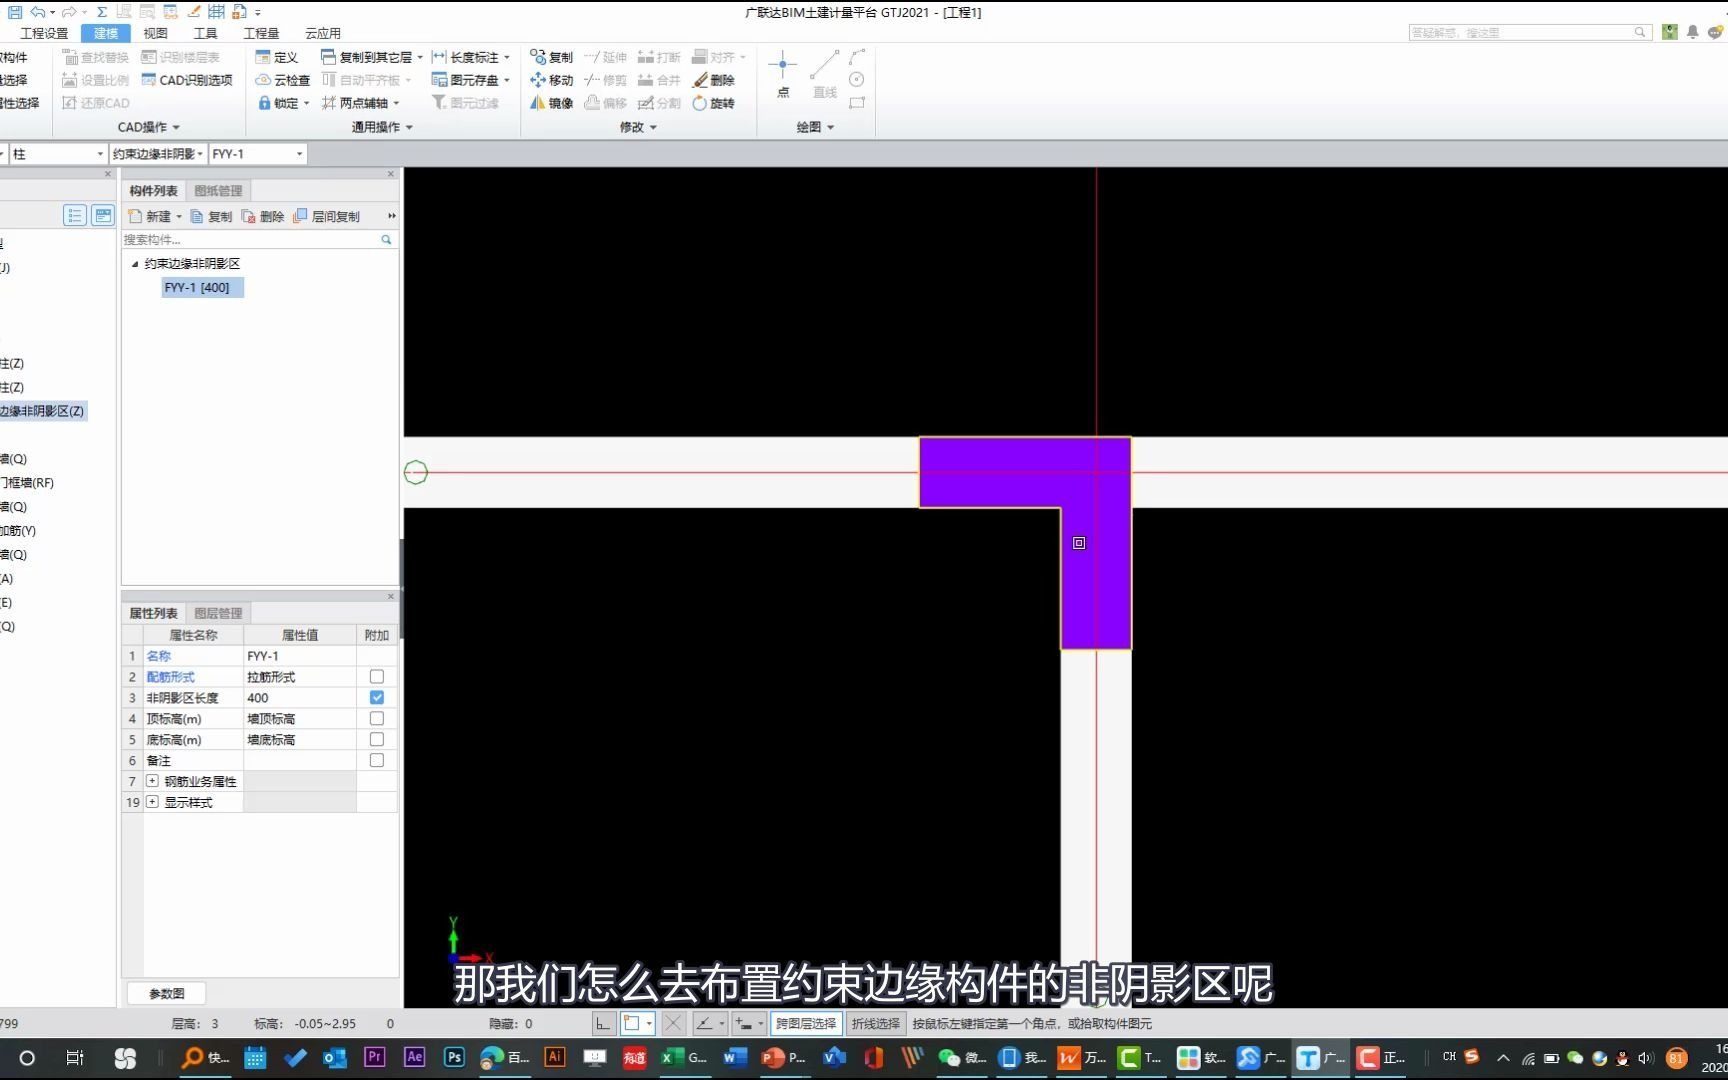Expand the CAD操作 group dropdown
The image size is (1728, 1080).
click(149, 127)
